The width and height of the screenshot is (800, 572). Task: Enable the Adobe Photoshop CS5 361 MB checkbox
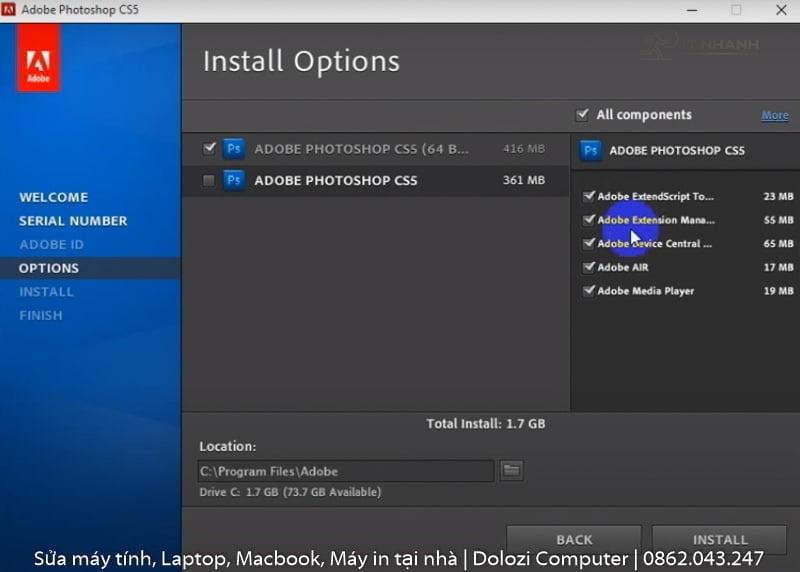(209, 181)
